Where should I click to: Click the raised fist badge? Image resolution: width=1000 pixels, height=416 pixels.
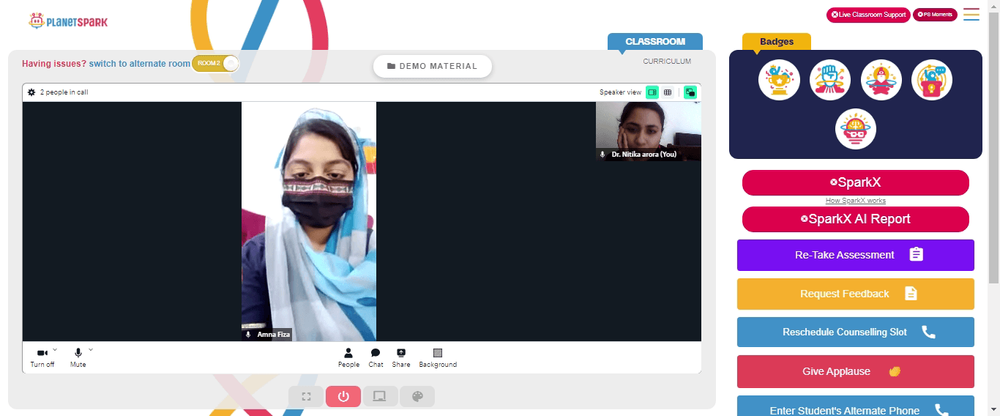point(830,80)
